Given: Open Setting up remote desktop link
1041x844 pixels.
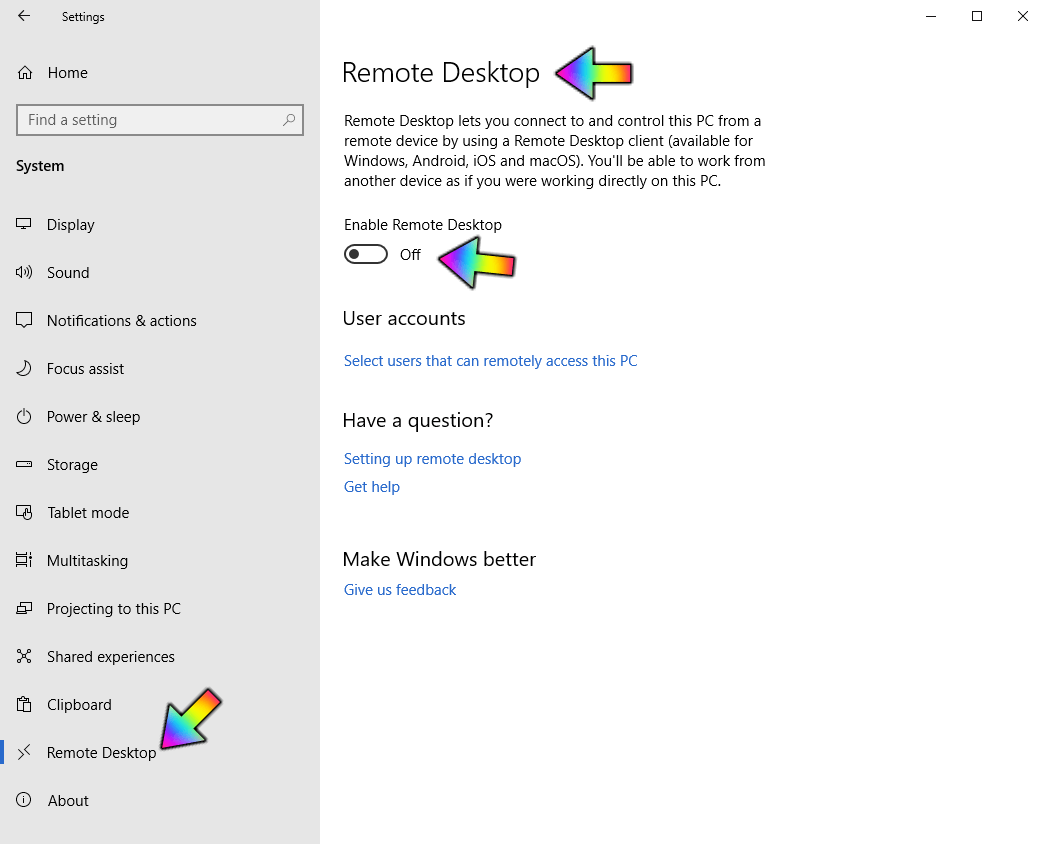Looking at the screenshot, I should 432,459.
